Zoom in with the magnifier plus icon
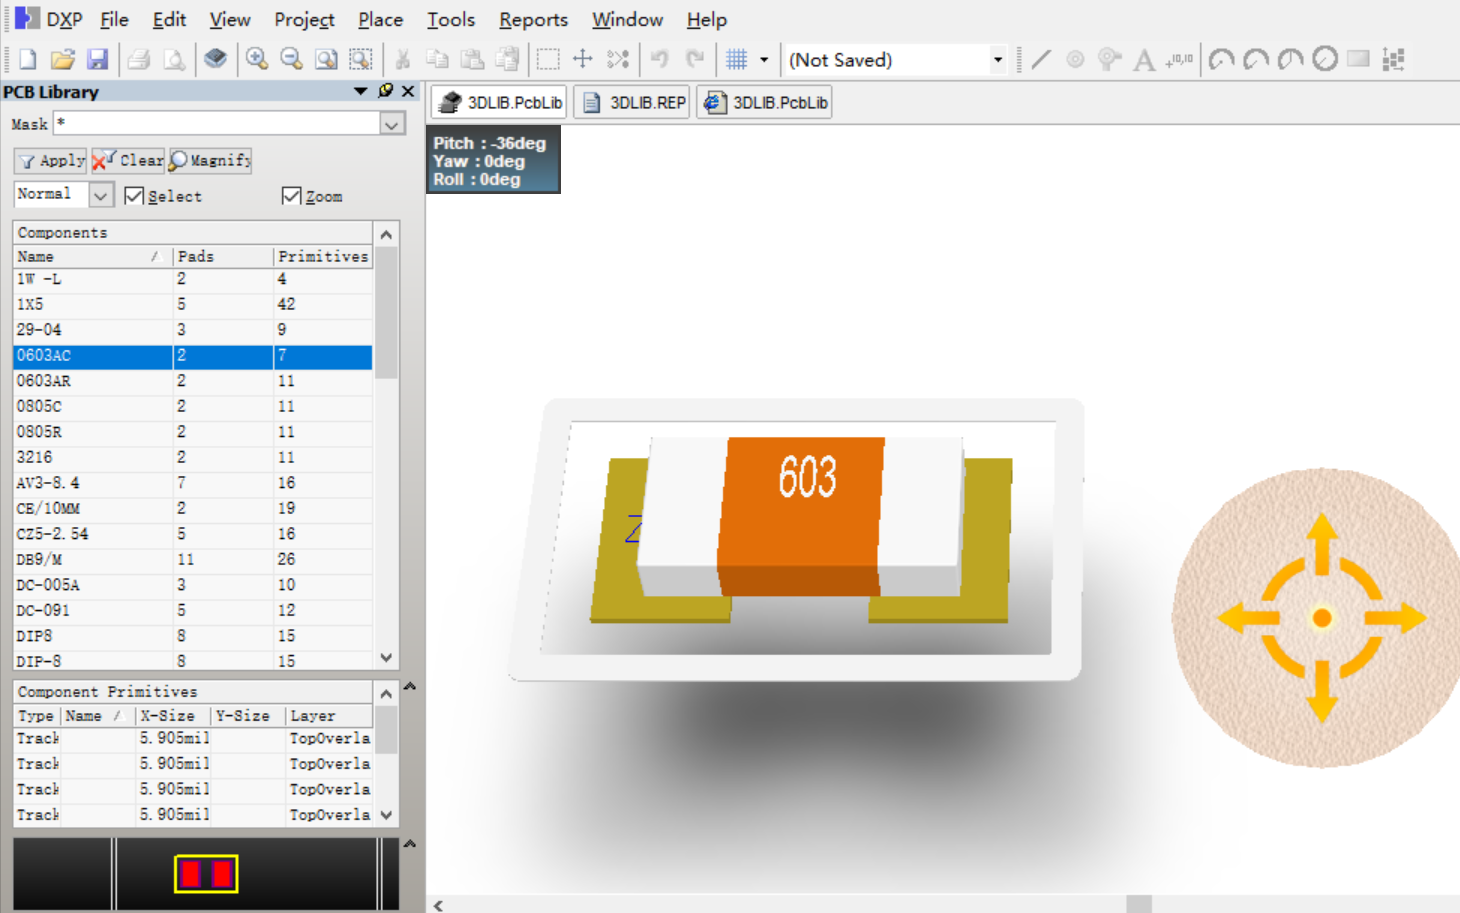The width and height of the screenshot is (1460, 913). 257,59
